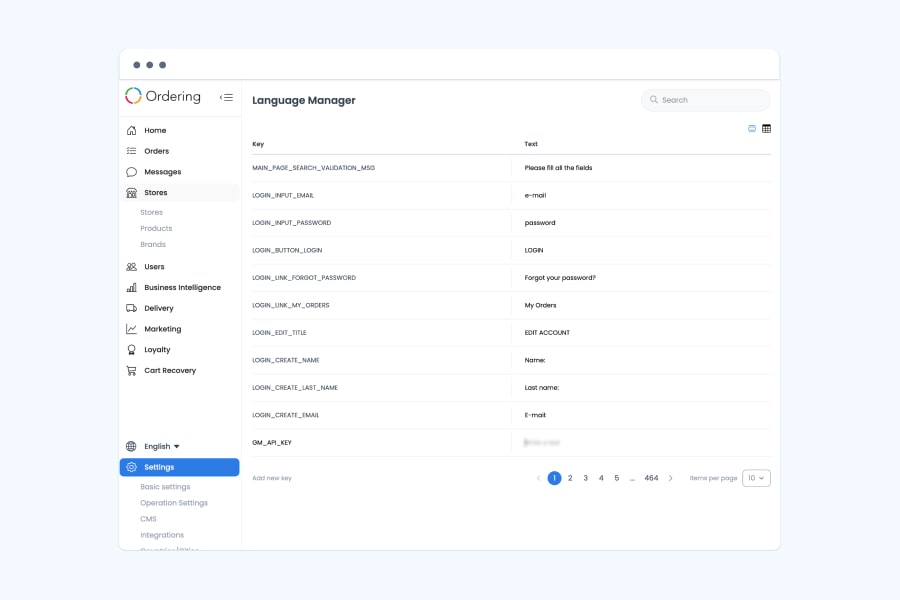Open Operation Settings submenu entry
This screenshot has height=600, width=900.
(174, 502)
